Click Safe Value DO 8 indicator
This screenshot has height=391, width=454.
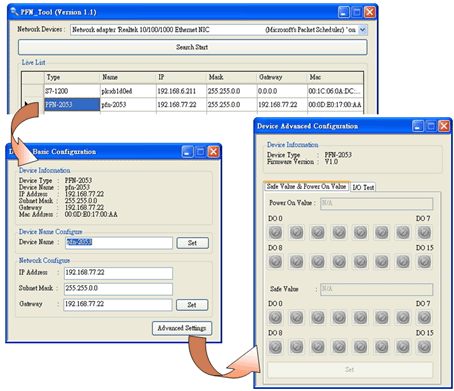pyautogui.click(x=275, y=347)
